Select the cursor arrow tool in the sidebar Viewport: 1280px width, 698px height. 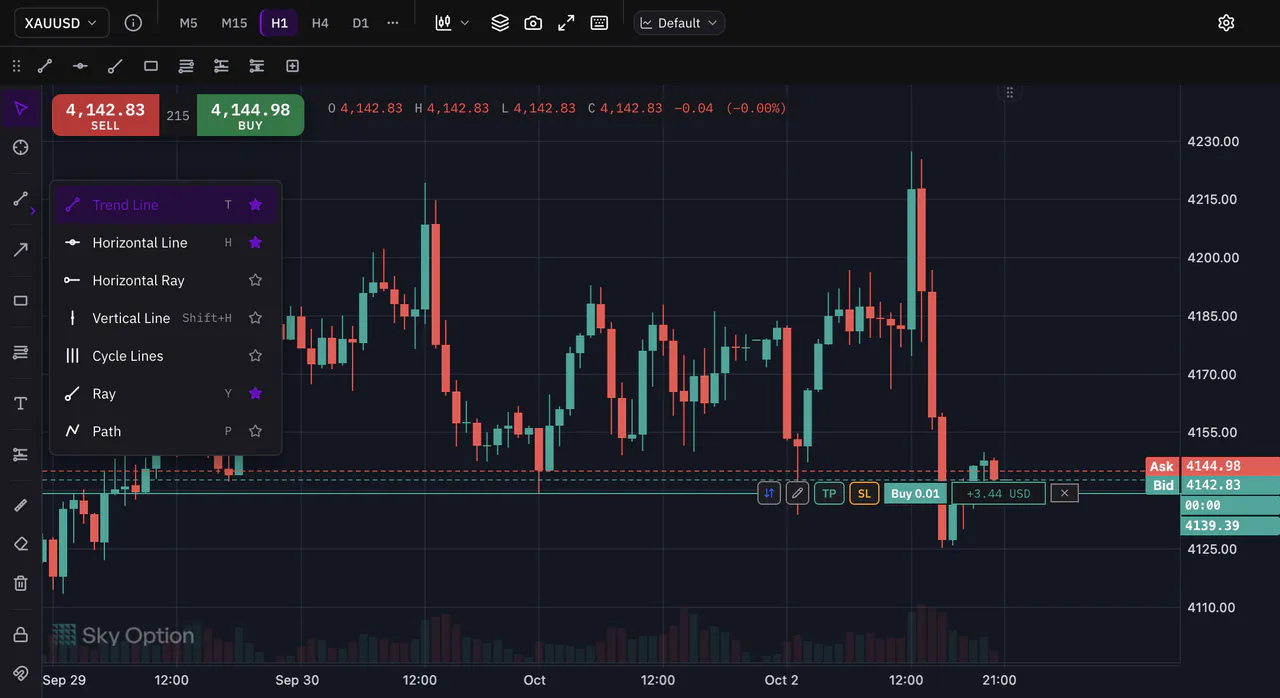pyautogui.click(x=21, y=108)
